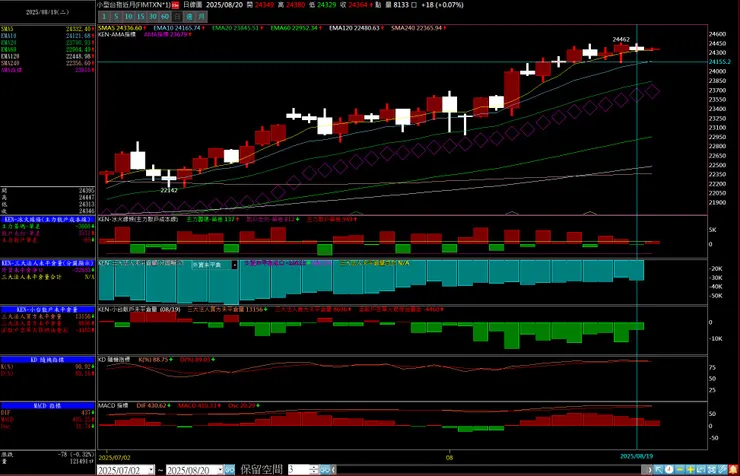Click the yellow plus zoom-in icon
The height and width of the screenshot is (476, 740).
pyautogui.click(x=690, y=470)
